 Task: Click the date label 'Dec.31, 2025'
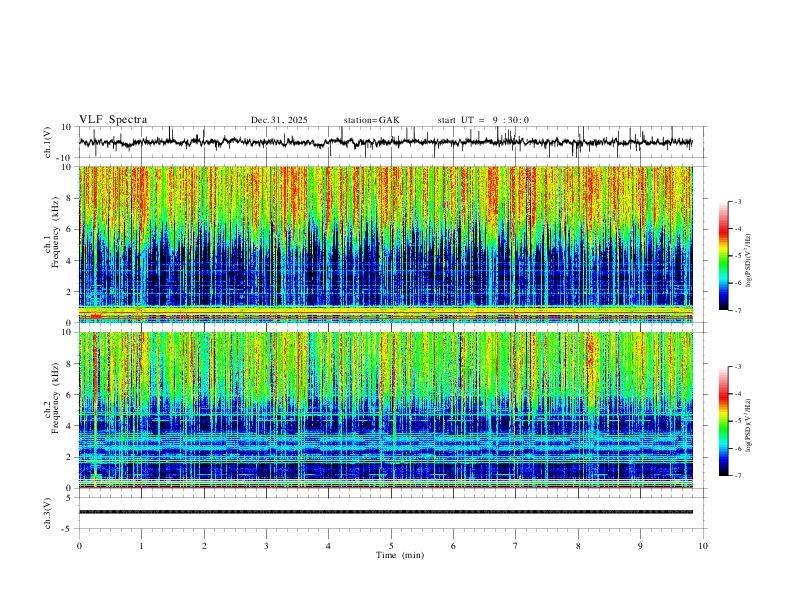click(x=279, y=120)
